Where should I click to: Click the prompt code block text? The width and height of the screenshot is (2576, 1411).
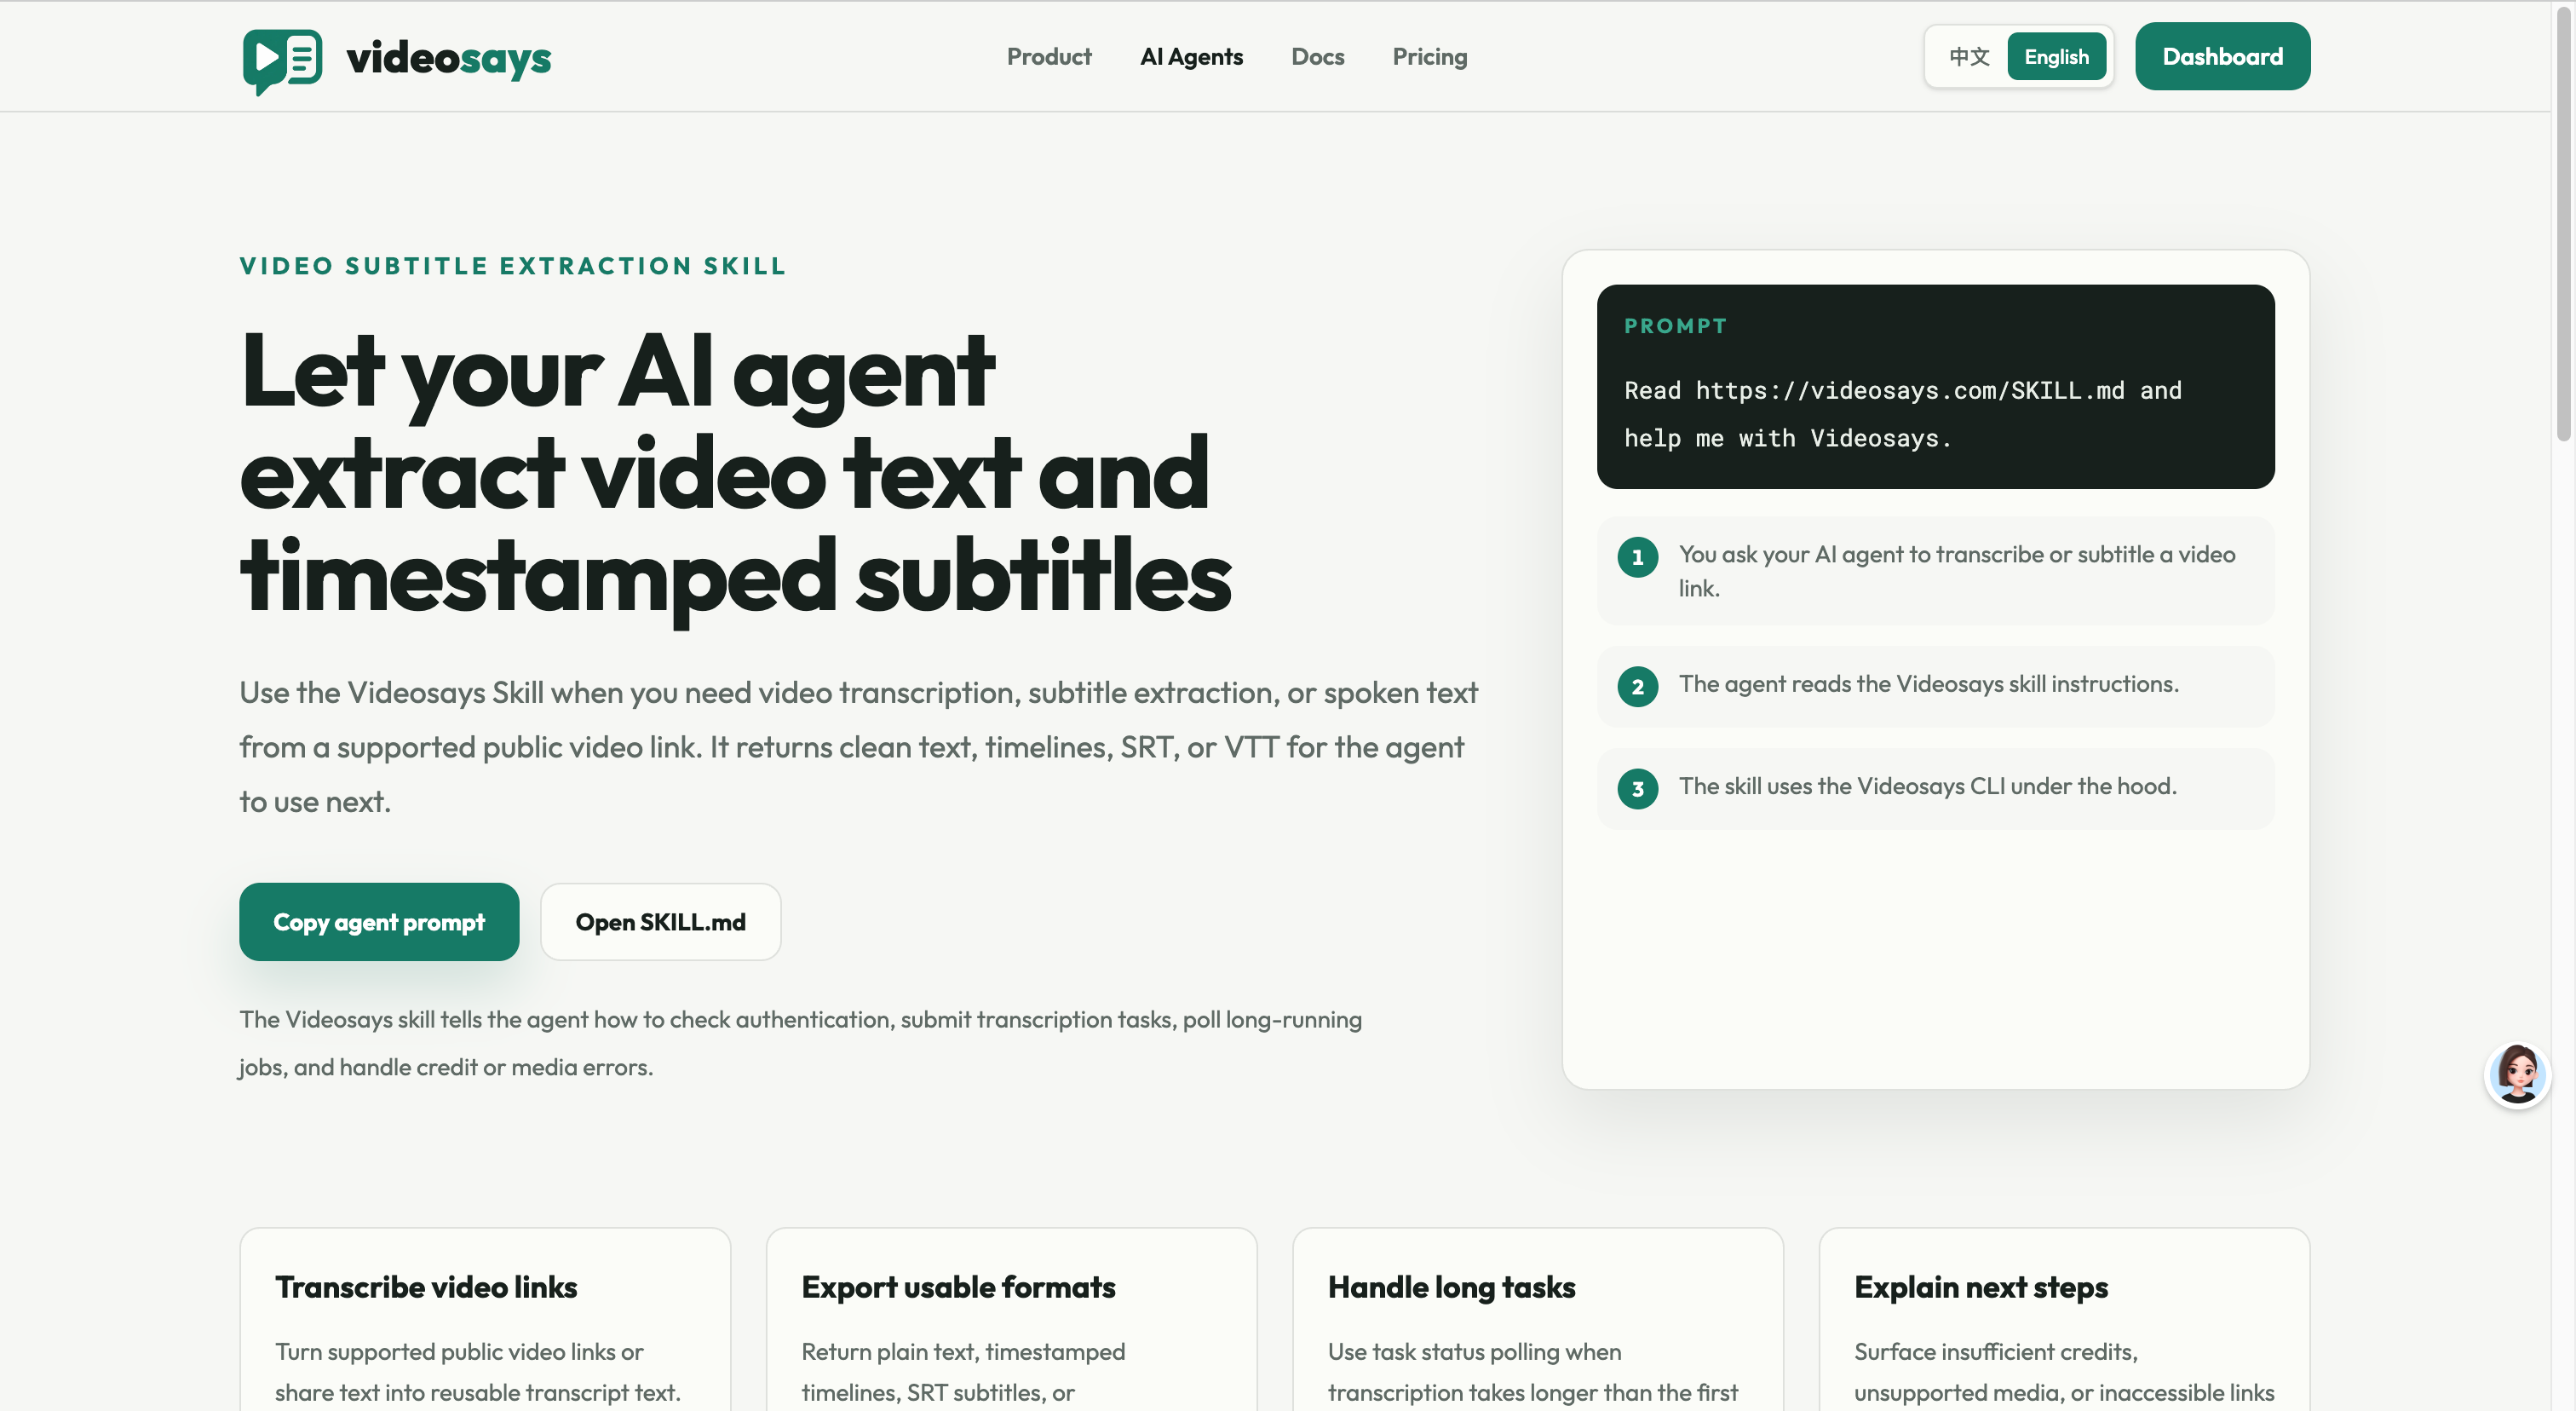click(1902, 414)
